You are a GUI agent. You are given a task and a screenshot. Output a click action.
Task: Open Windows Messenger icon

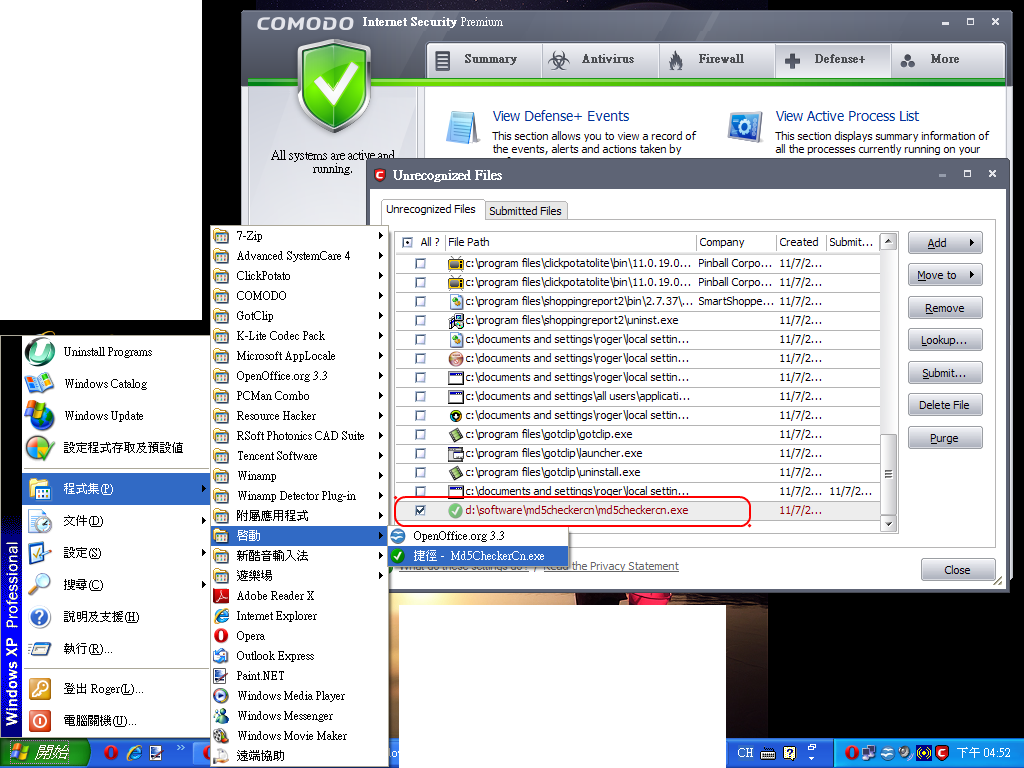point(221,716)
